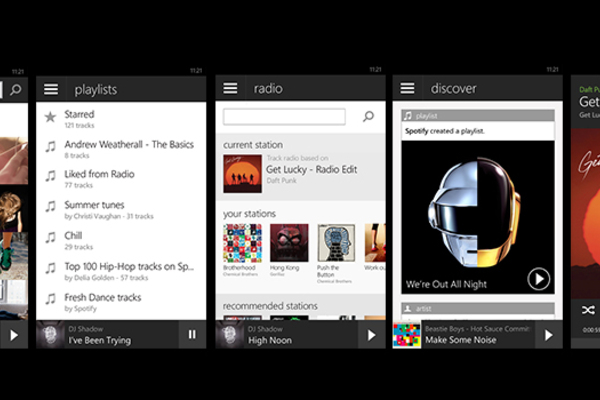Tap Hot Sauce Committee album thumbnail

click(407, 335)
